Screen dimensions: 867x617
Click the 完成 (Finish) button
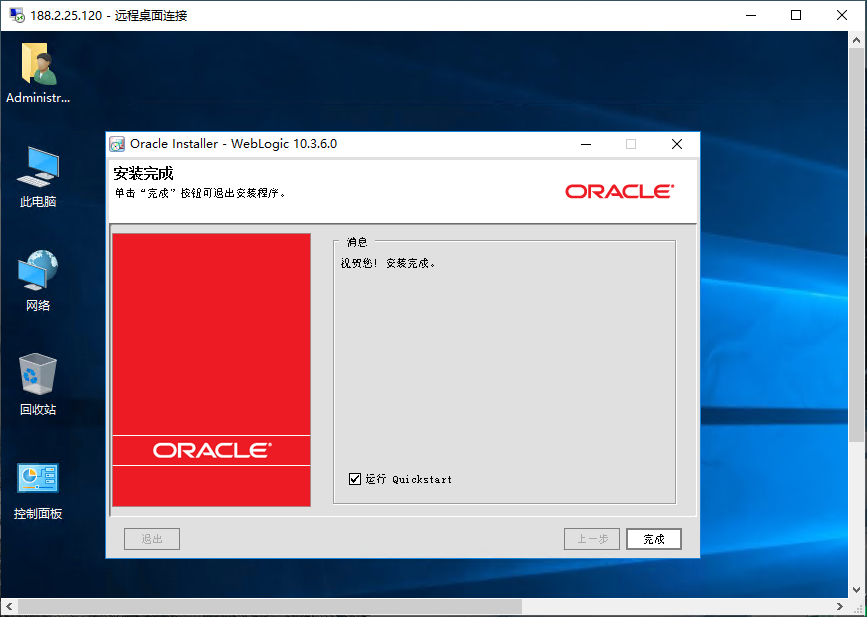(654, 539)
